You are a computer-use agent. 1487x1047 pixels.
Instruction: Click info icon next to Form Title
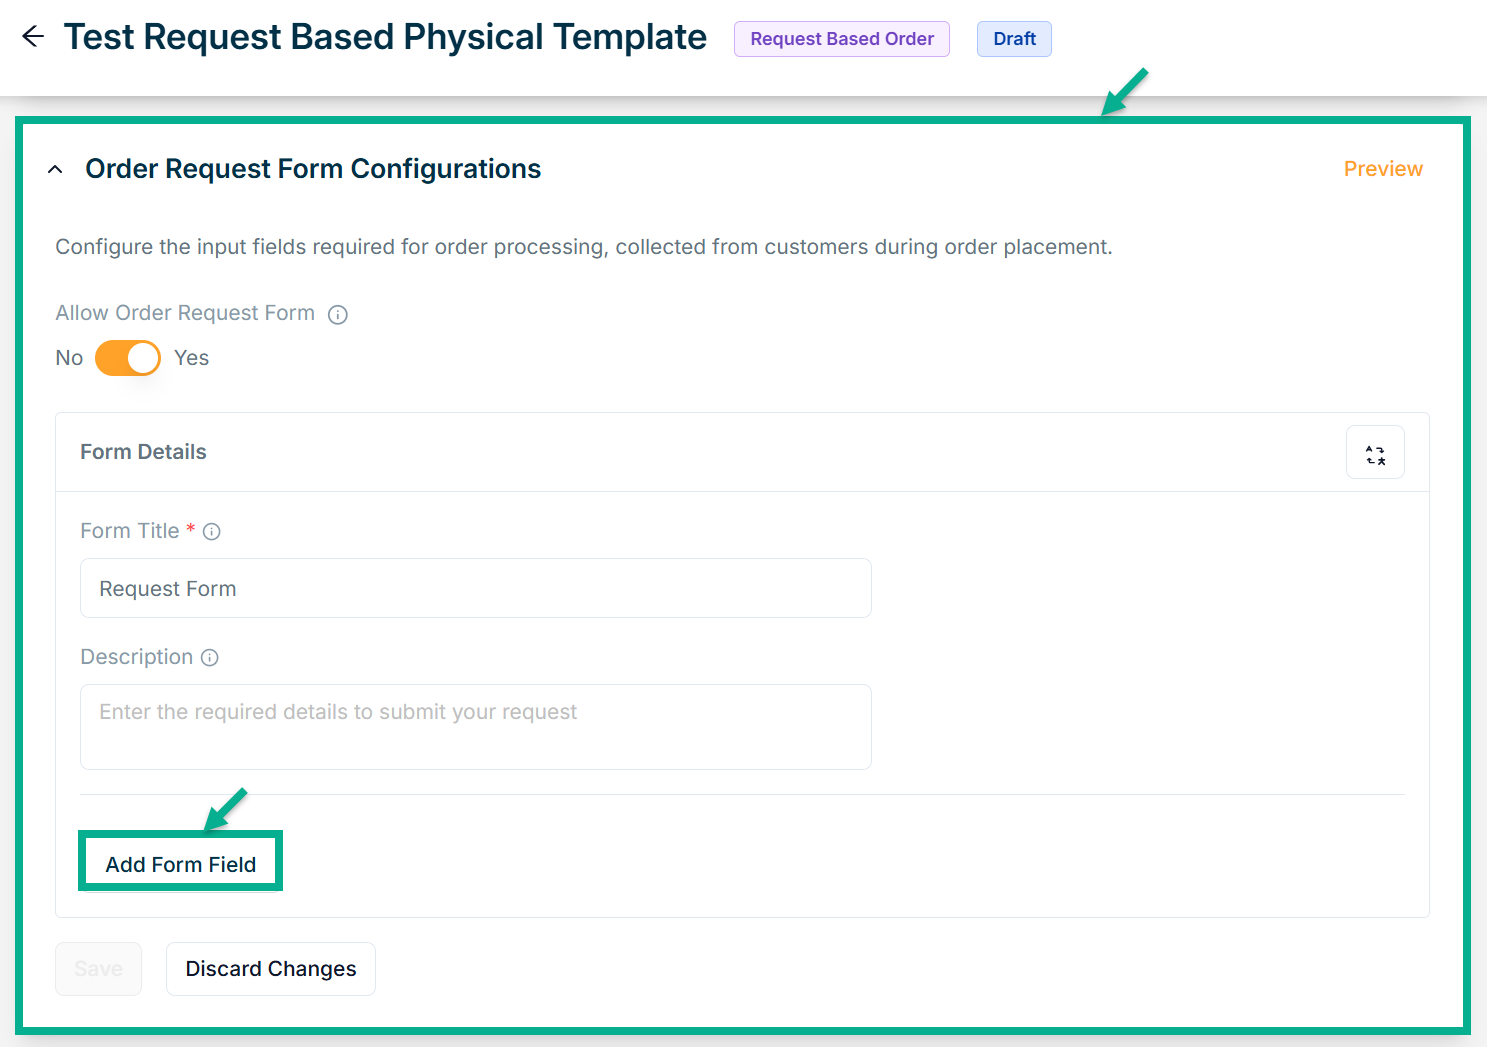point(212,532)
